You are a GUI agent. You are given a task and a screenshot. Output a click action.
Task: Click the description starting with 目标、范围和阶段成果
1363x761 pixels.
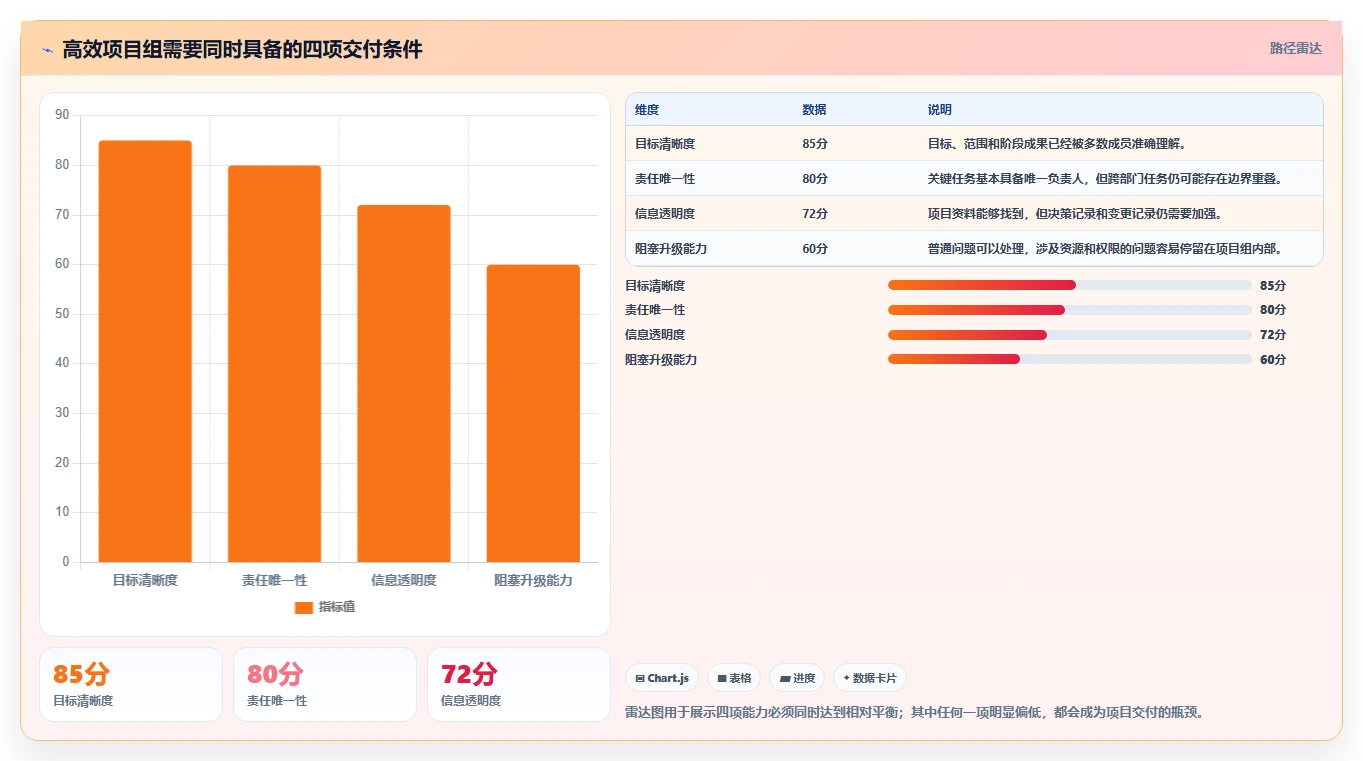(1056, 144)
